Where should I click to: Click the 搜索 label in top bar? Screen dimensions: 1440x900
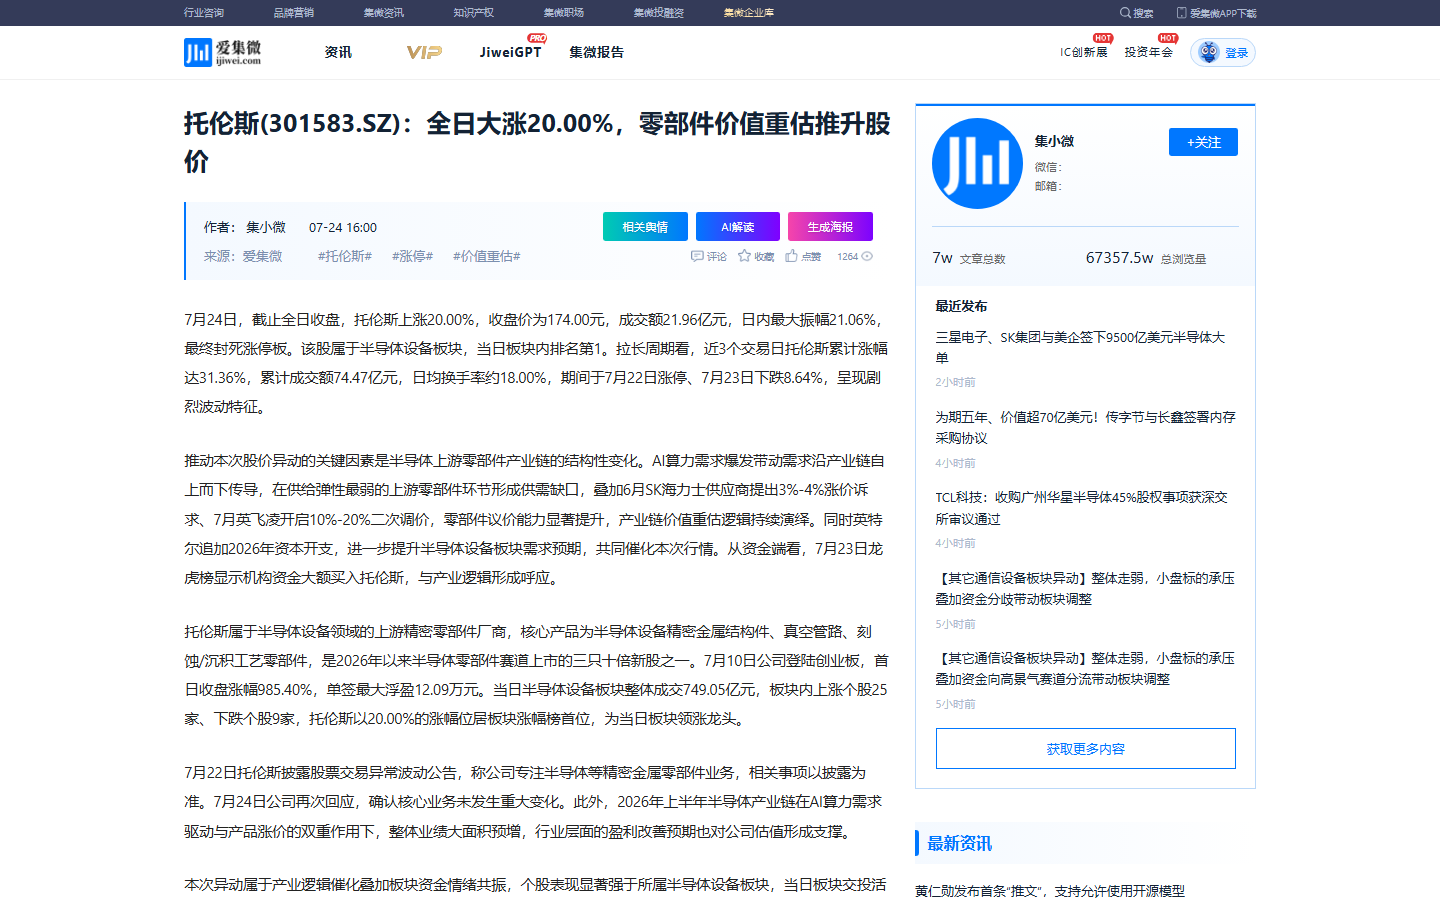click(x=1143, y=13)
